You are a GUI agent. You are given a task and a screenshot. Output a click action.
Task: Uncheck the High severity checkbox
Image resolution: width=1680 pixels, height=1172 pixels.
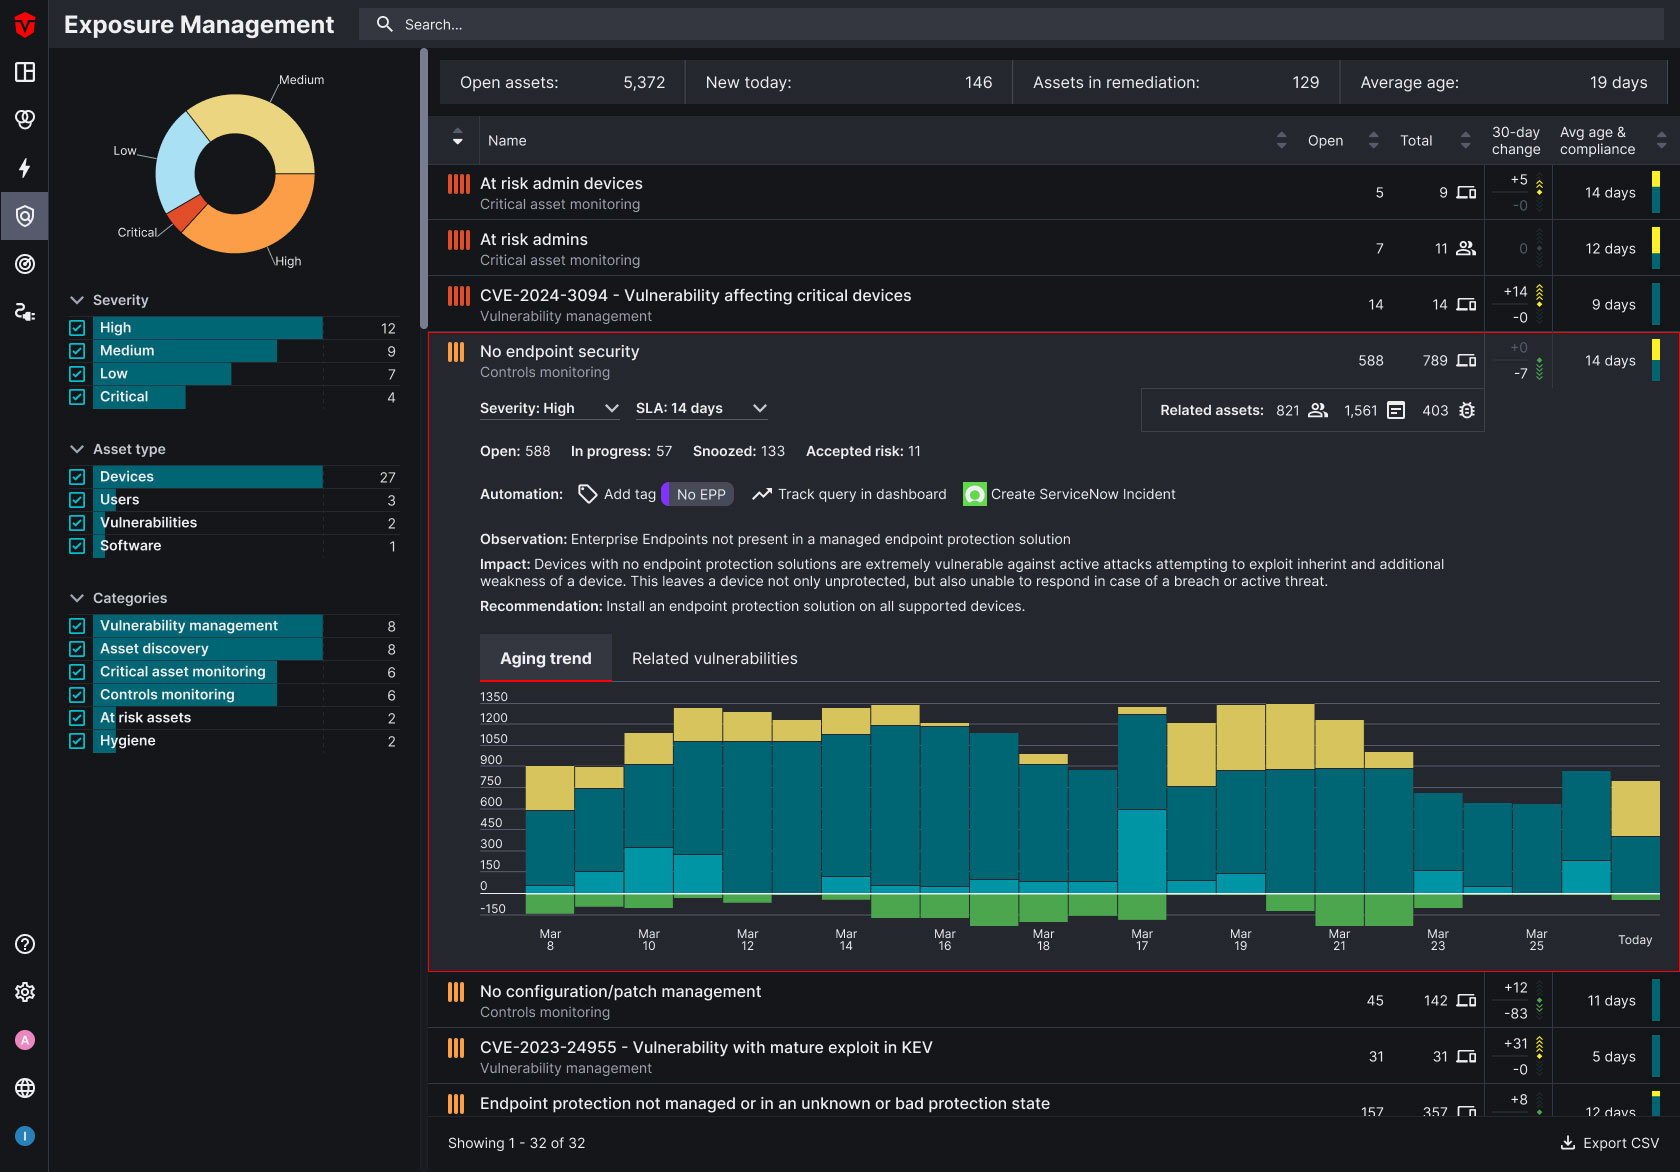pos(77,328)
